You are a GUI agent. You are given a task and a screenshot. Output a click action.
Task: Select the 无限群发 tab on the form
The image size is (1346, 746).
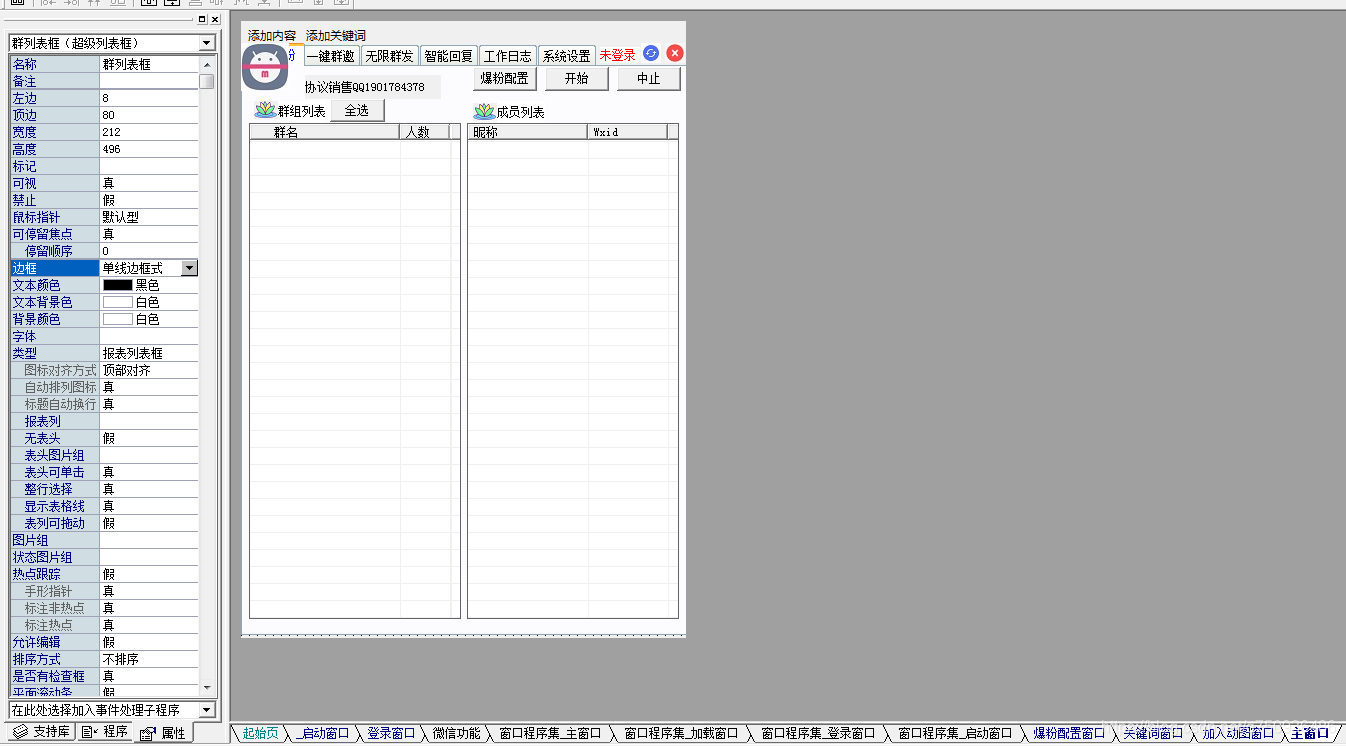(389, 56)
